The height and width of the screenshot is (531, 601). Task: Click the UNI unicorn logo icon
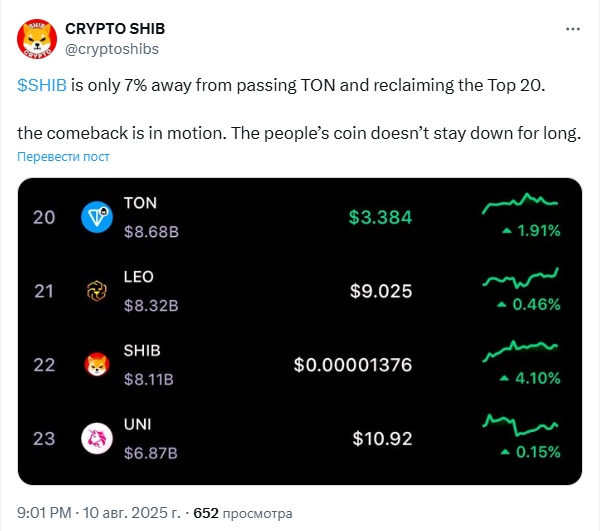[97, 438]
